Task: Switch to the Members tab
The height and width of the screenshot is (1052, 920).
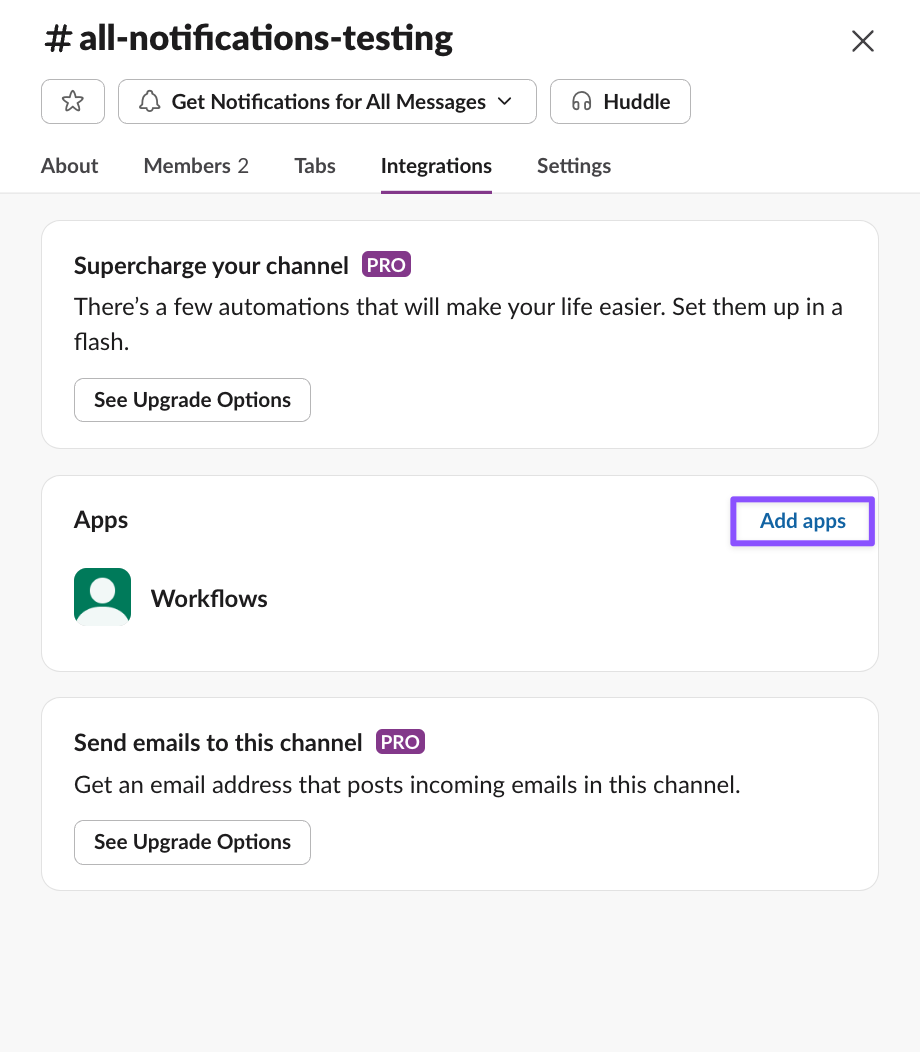Action: pyautogui.click(x=196, y=166)
